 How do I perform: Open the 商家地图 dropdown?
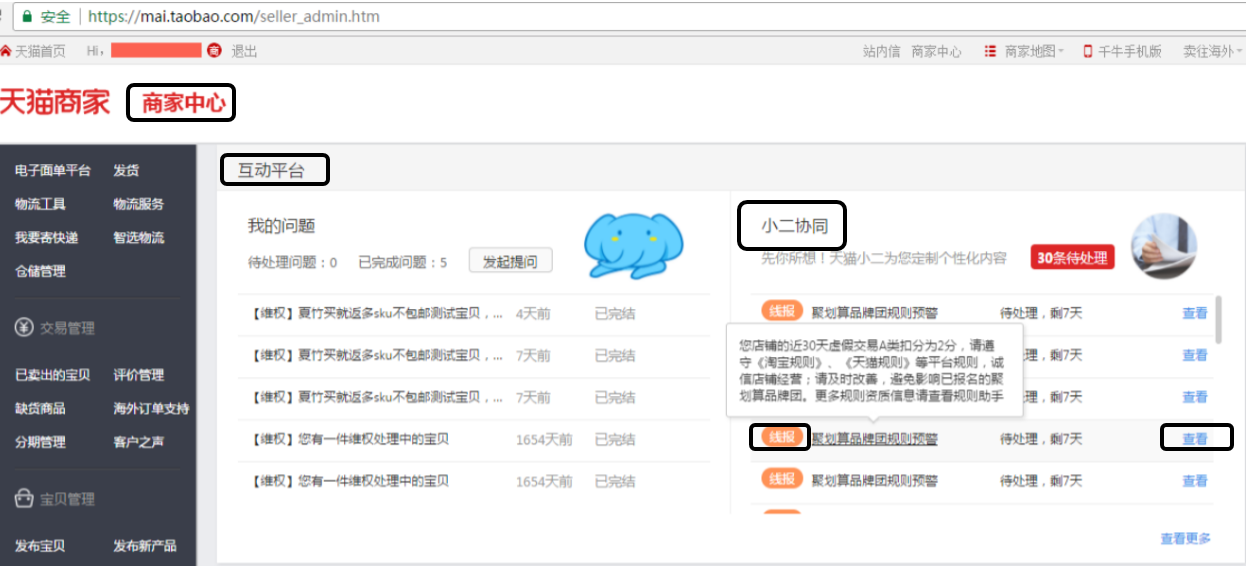(1033, 51)
